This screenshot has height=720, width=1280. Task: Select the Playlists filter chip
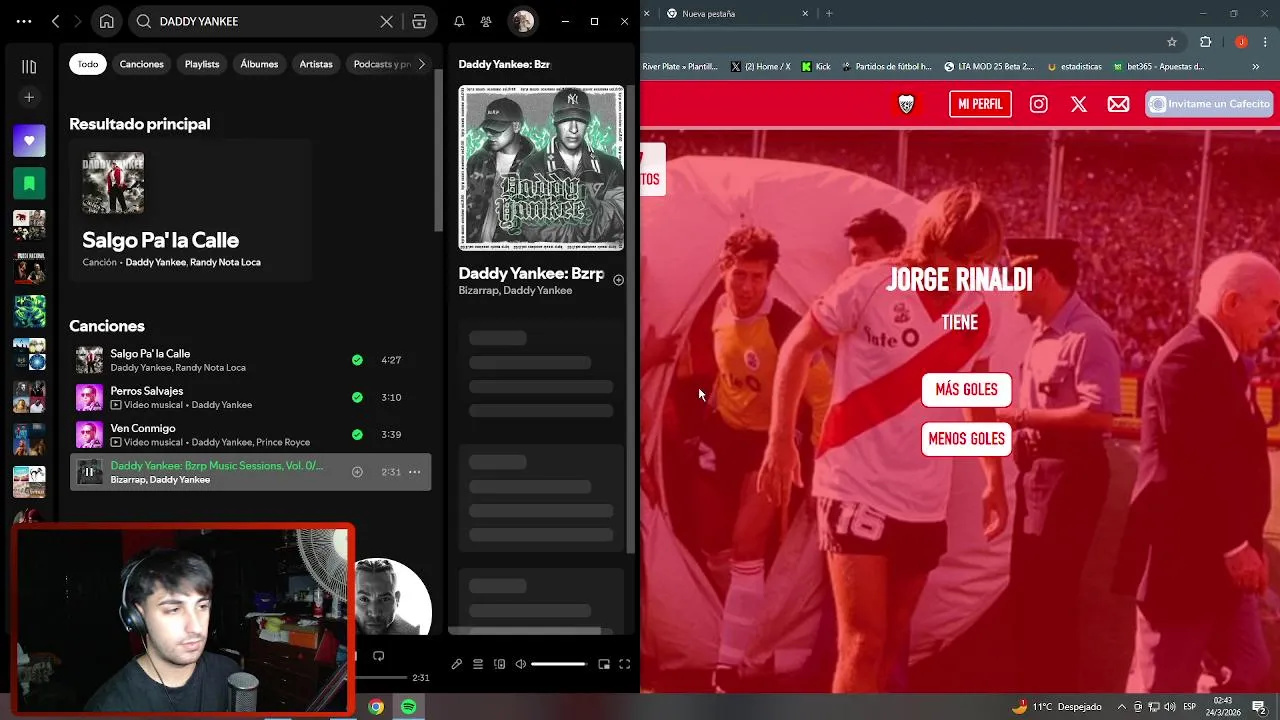point(202,64)
